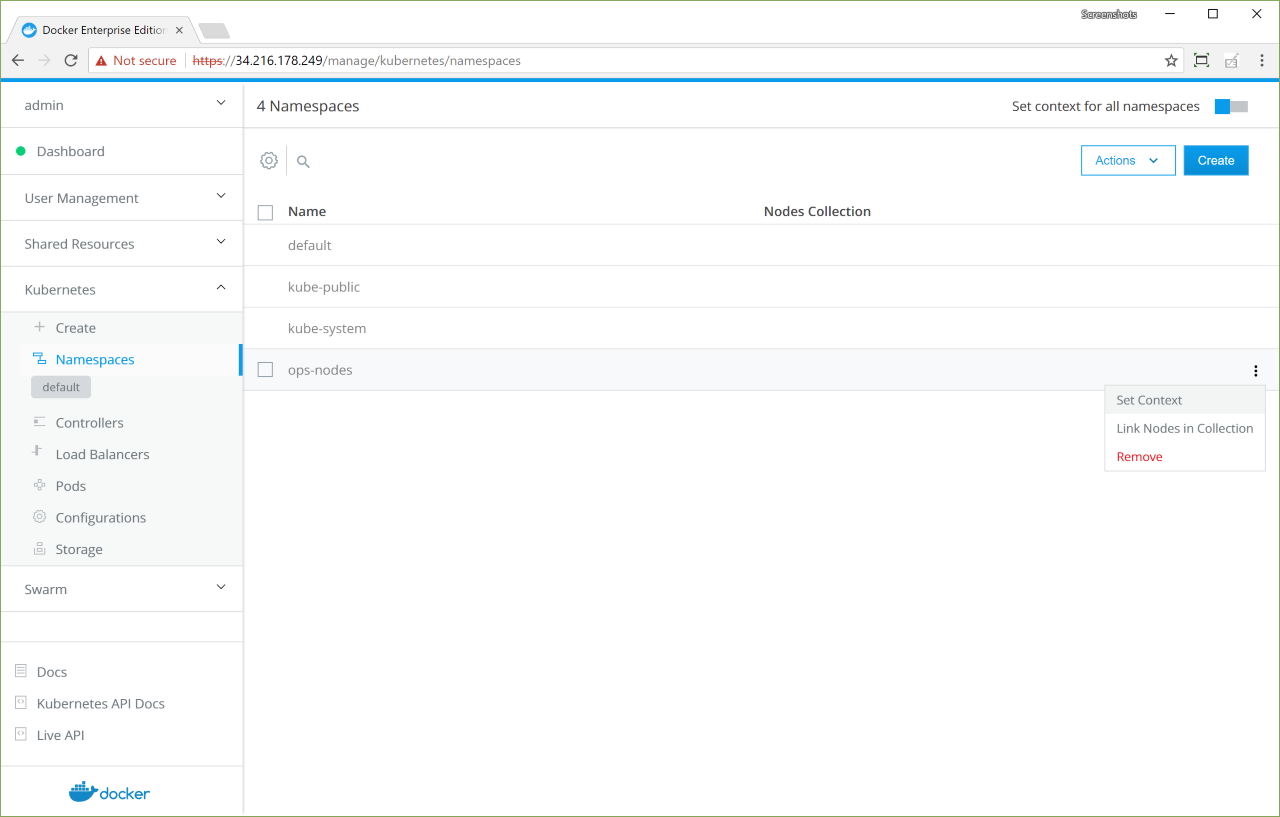Image resolution: width=1280 pixels, height=817 pixels.
Task: Check the ops-nodes row checkbox
Action: tap(265, 370)
